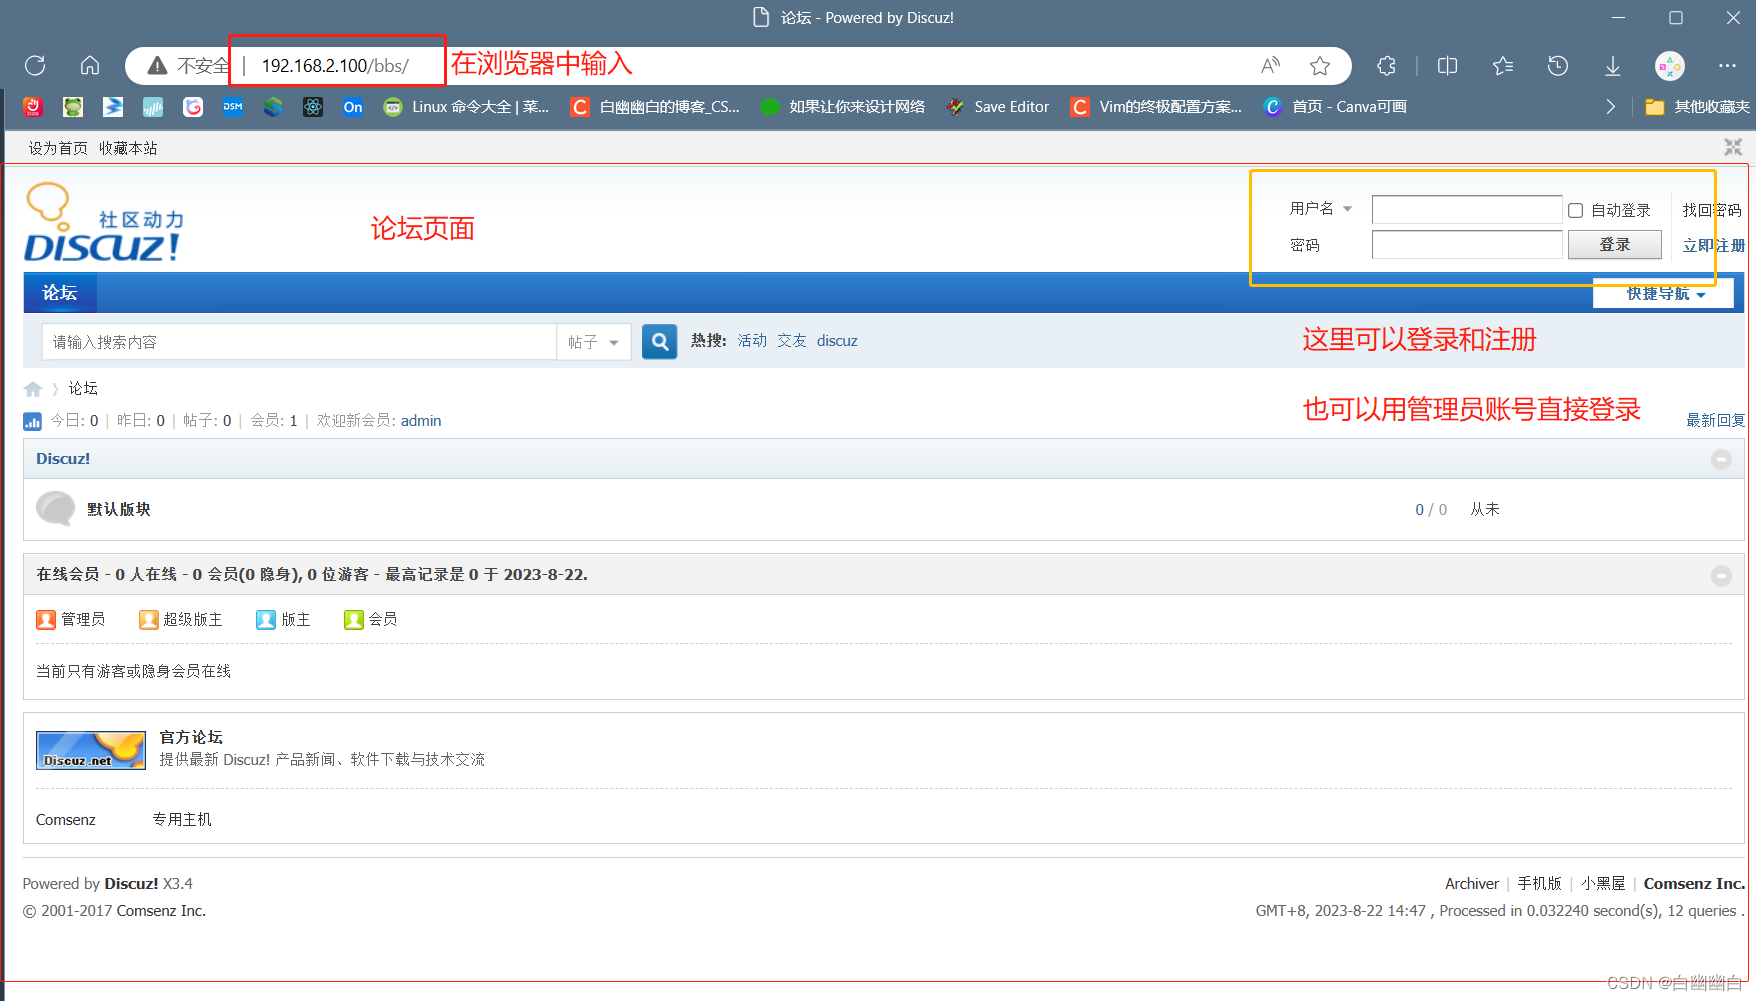Open new member admin profile link

tap(421, 421)
